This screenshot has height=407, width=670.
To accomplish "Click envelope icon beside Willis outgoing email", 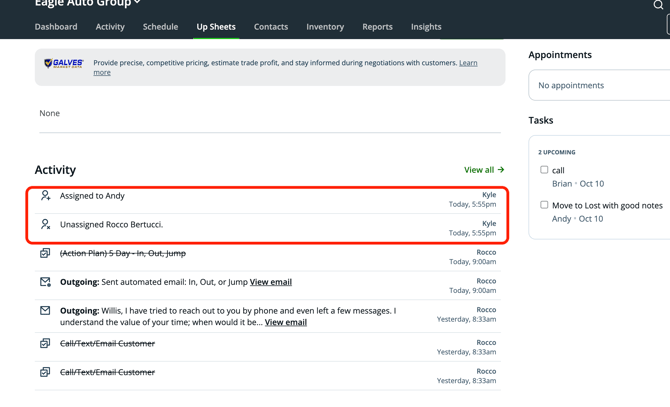I will [x=45, y=310].
